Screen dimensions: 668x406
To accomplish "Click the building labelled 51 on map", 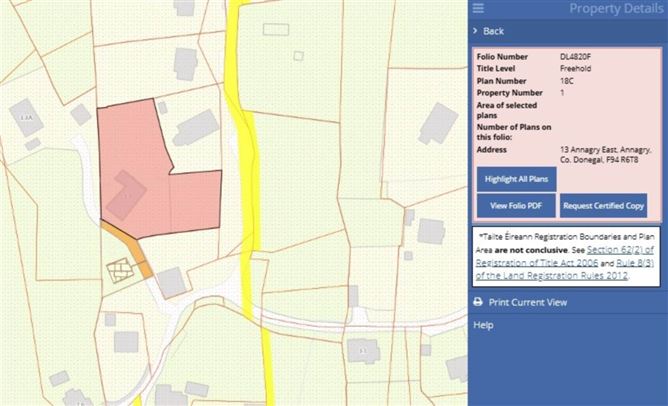I will 363,351.
